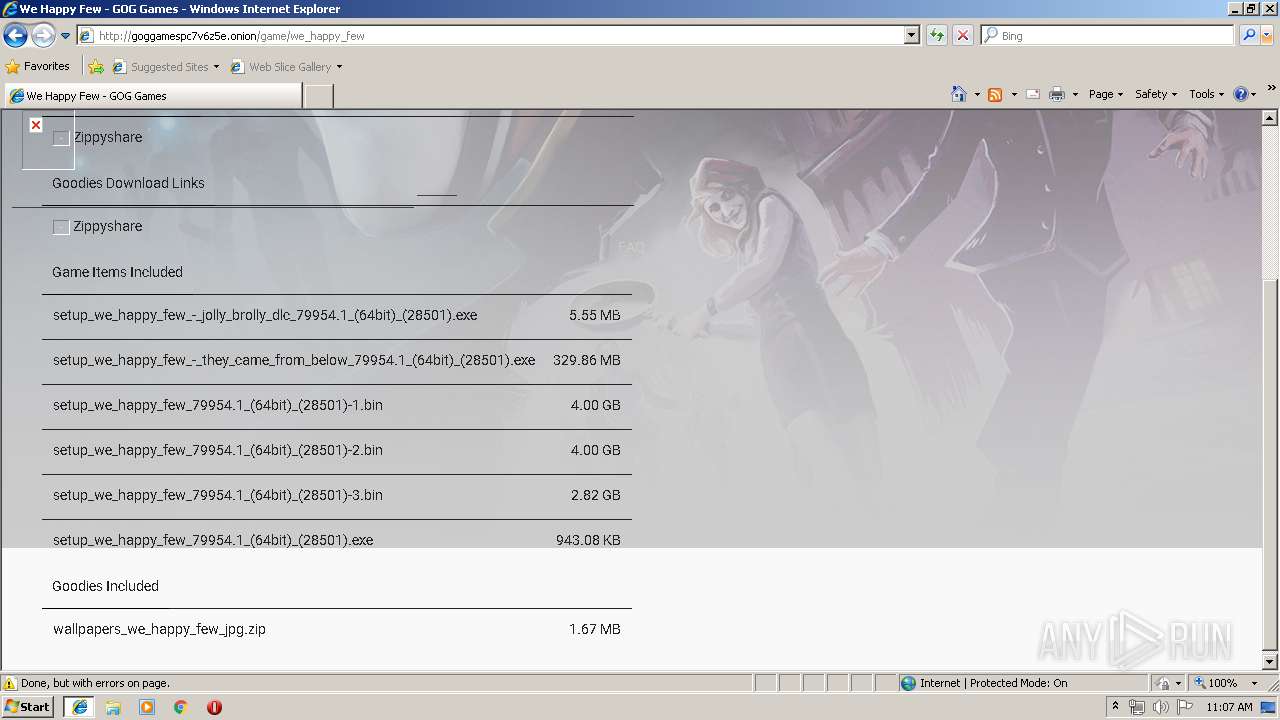Image resolution: width=1280 pixels, height=720 pixels.
Task: Click the wallpapers_we_happy_few_jpg.zip file name
Action: [x=159, y=630]
